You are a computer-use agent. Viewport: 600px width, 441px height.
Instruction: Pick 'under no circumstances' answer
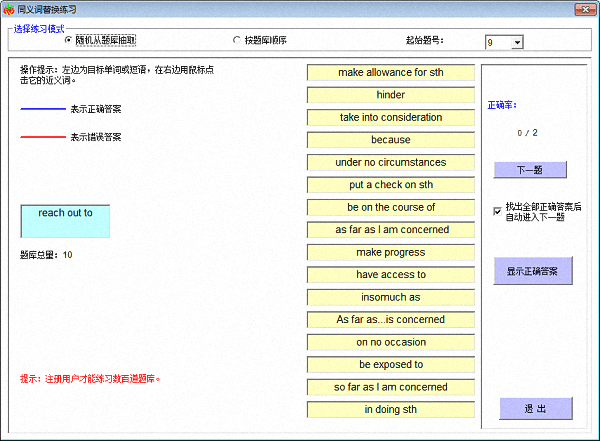click(390, 163)
